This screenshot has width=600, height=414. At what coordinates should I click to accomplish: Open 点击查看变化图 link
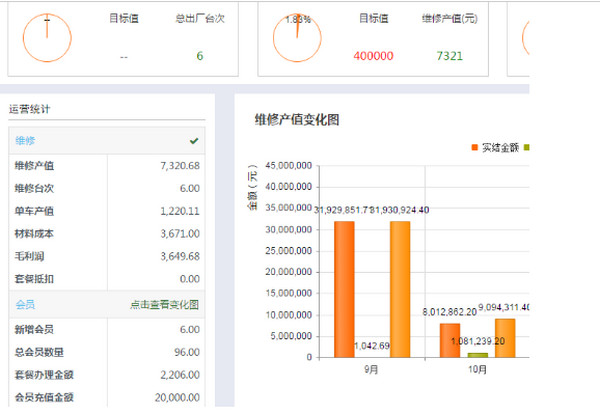(x=165, y=305)
